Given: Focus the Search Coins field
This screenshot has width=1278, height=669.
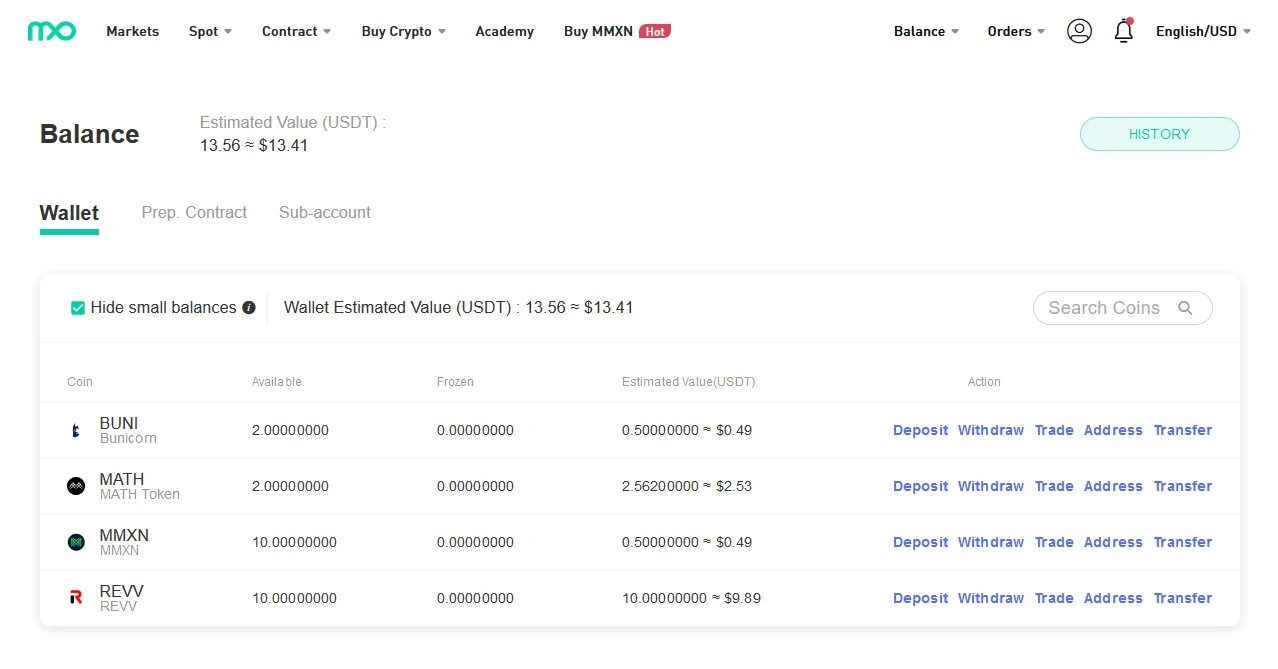Looking at the screenshot, I should 1122,308.
